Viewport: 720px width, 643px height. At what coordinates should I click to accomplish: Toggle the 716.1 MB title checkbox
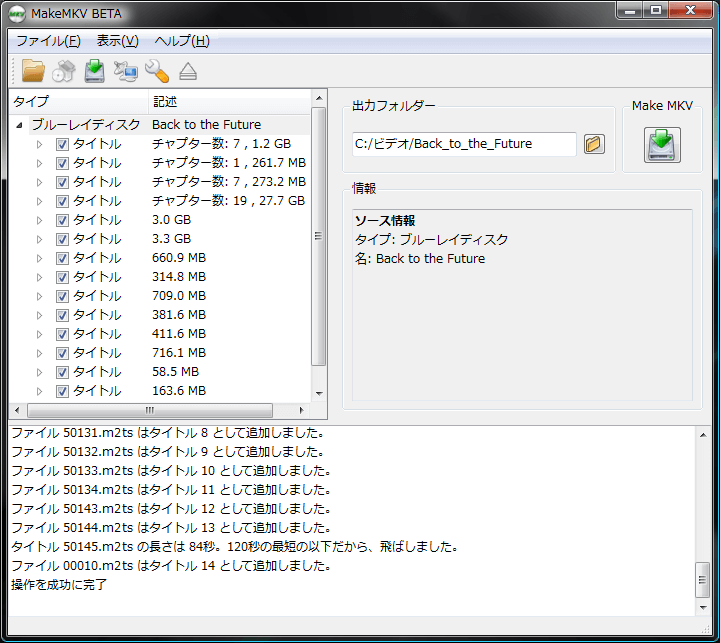pos(62,353)
